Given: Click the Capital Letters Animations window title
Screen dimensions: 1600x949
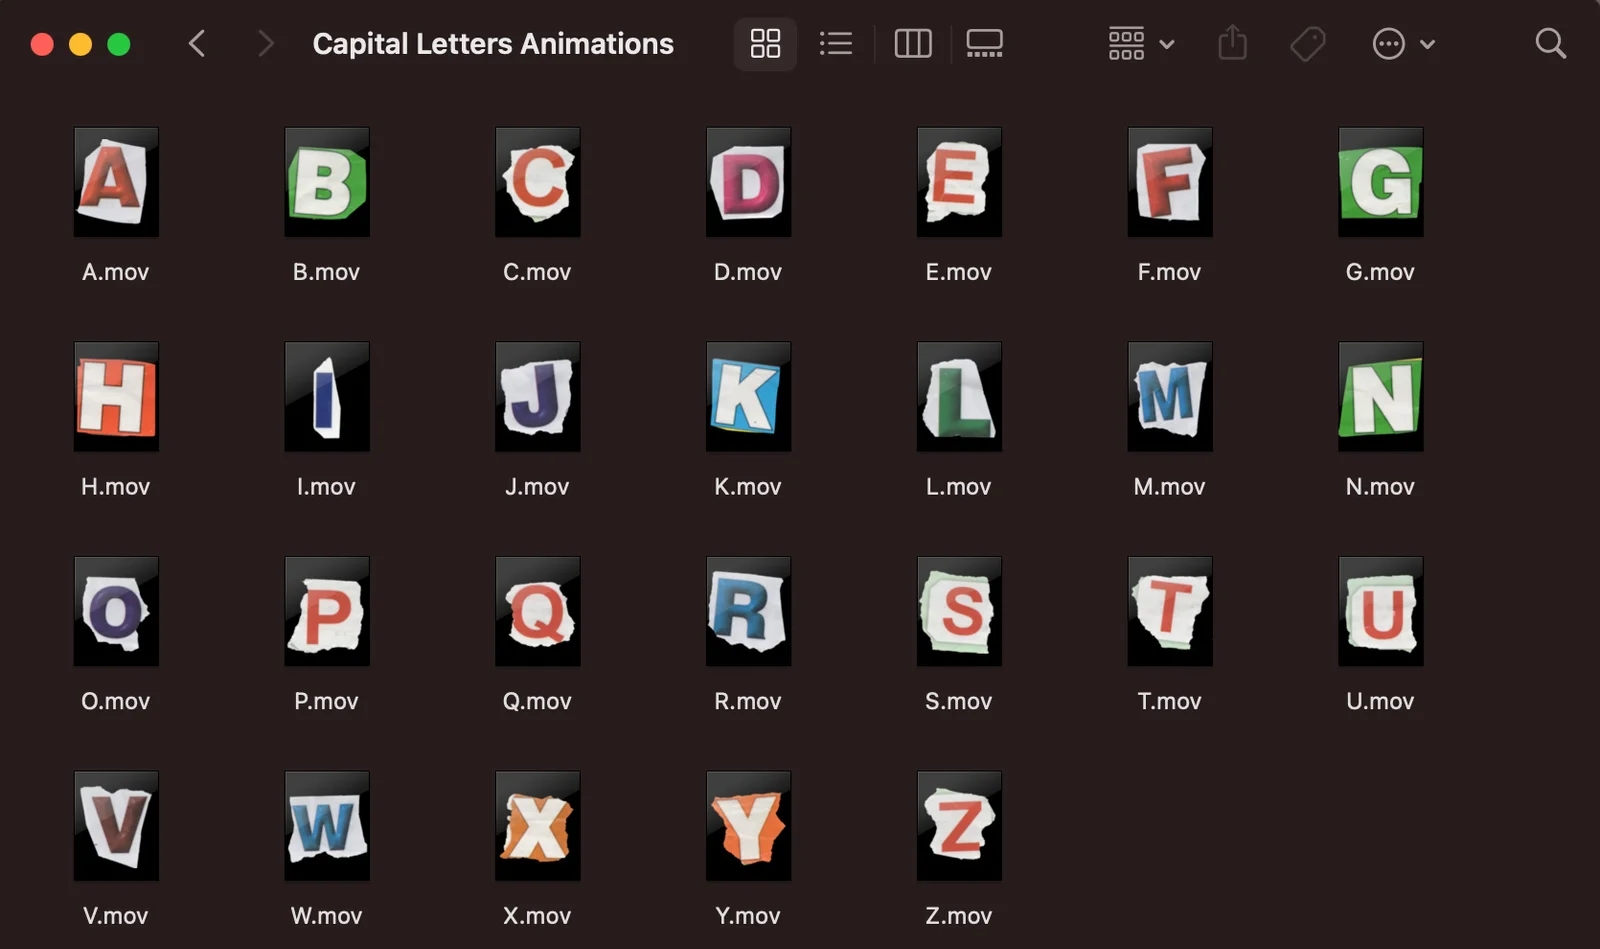Looking at the screenshot, I should point(493,44).
